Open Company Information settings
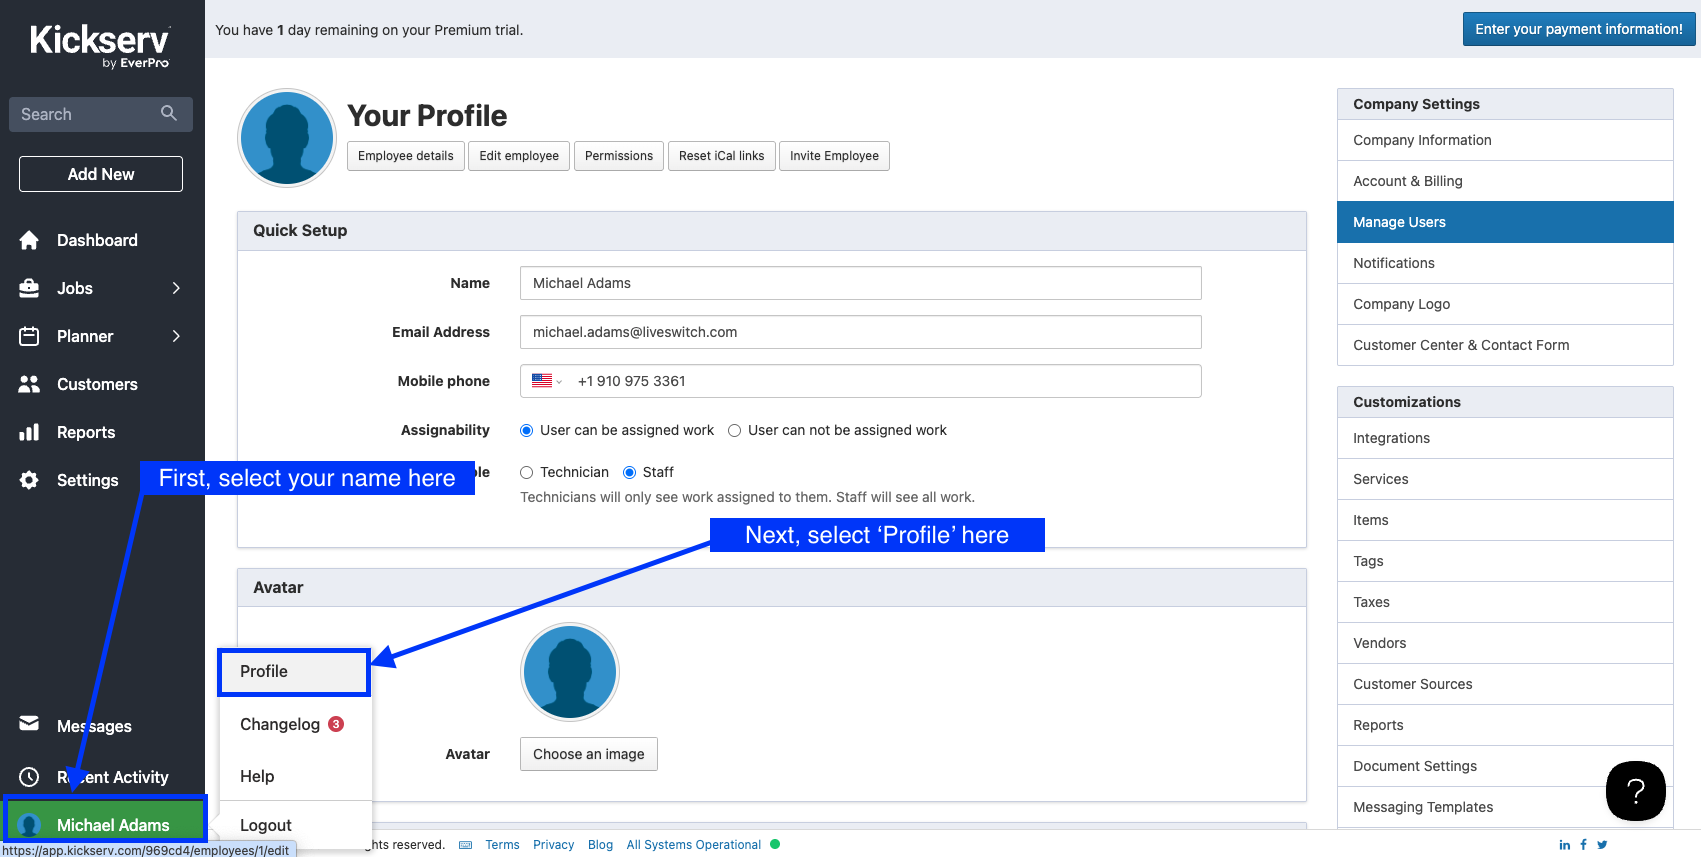 coord(1505,140)
